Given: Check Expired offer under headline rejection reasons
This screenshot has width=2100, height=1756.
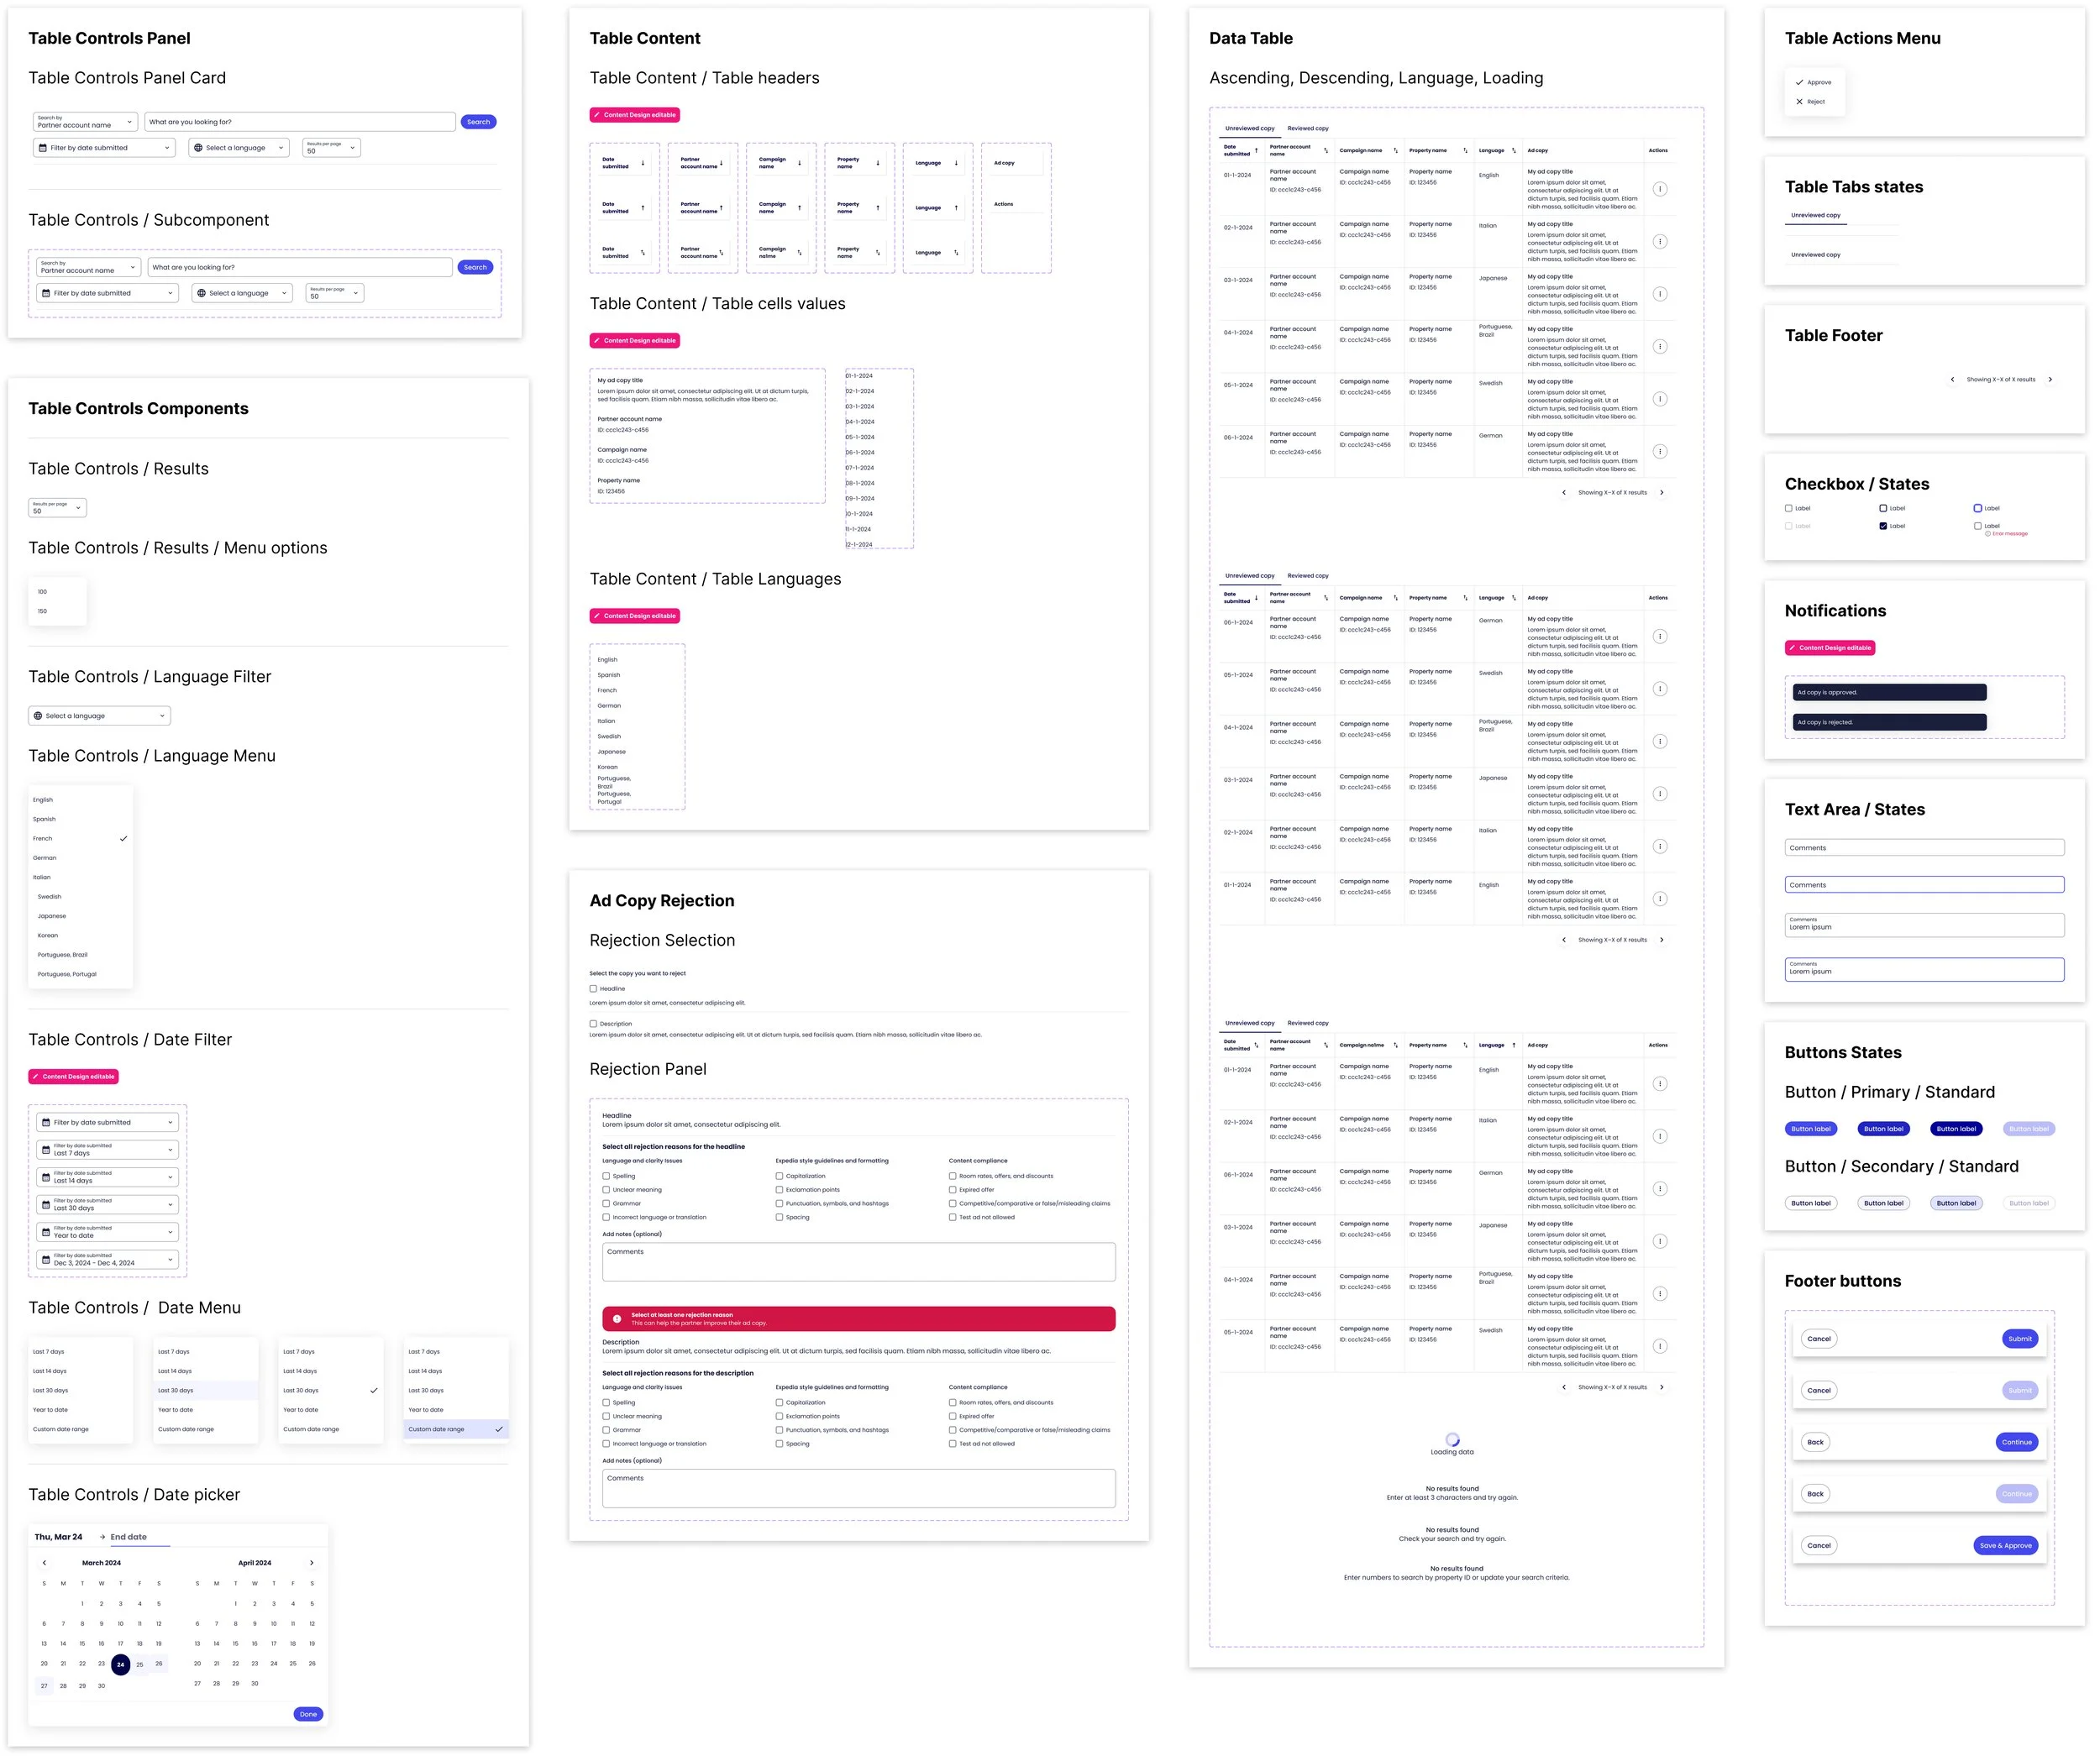Looking at the screenshot, I should [x=952, y=1190].
